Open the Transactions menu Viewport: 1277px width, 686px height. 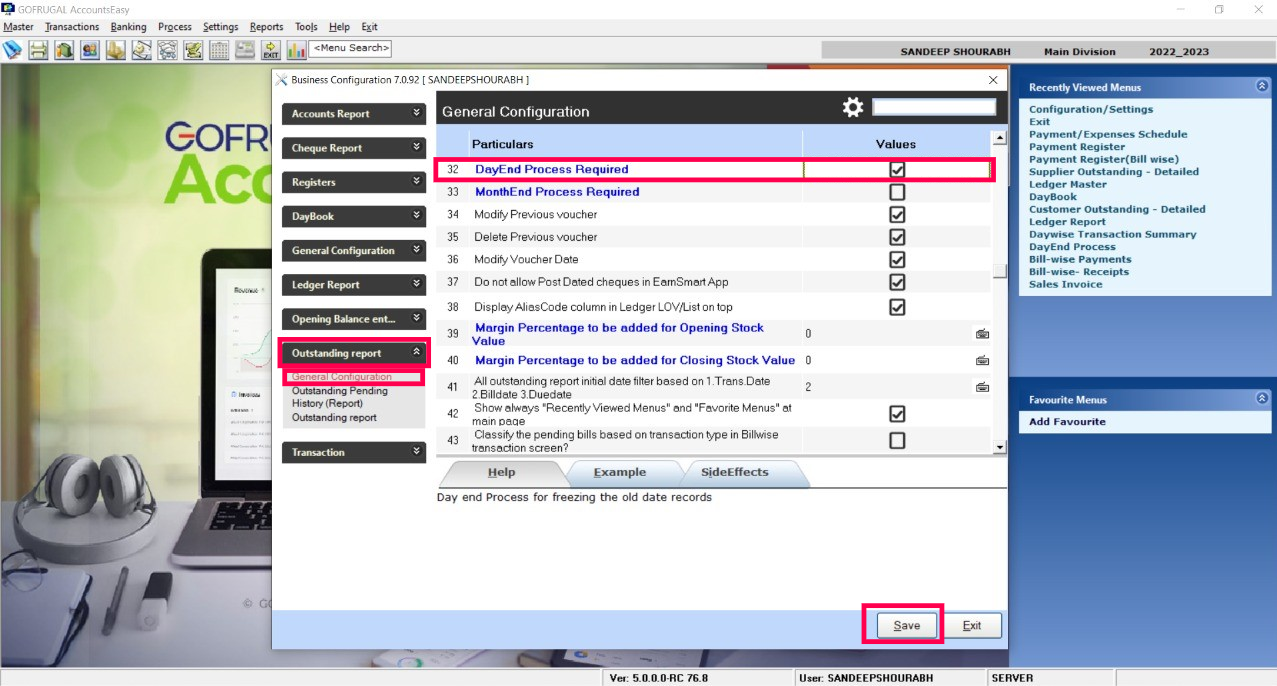point(72,27)
